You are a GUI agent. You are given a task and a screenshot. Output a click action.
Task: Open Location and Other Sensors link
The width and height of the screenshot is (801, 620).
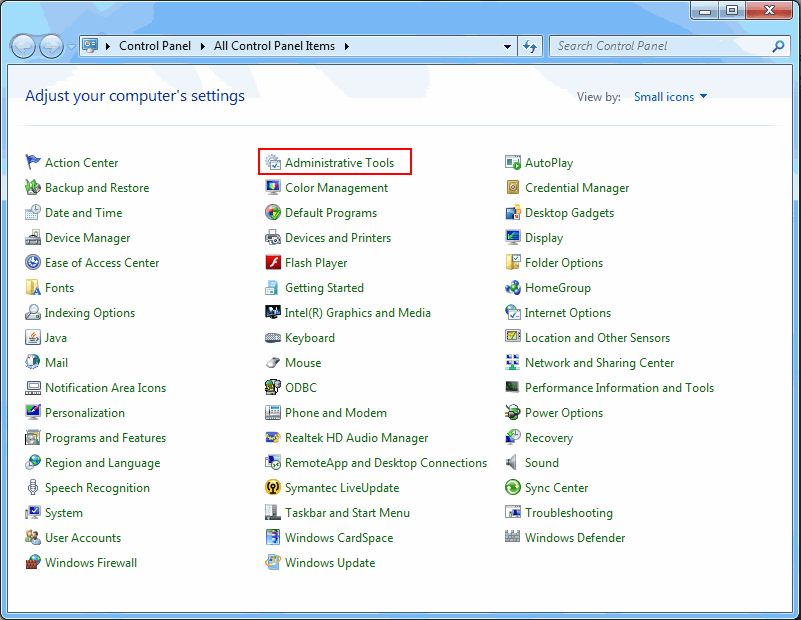tap(597, 338)
